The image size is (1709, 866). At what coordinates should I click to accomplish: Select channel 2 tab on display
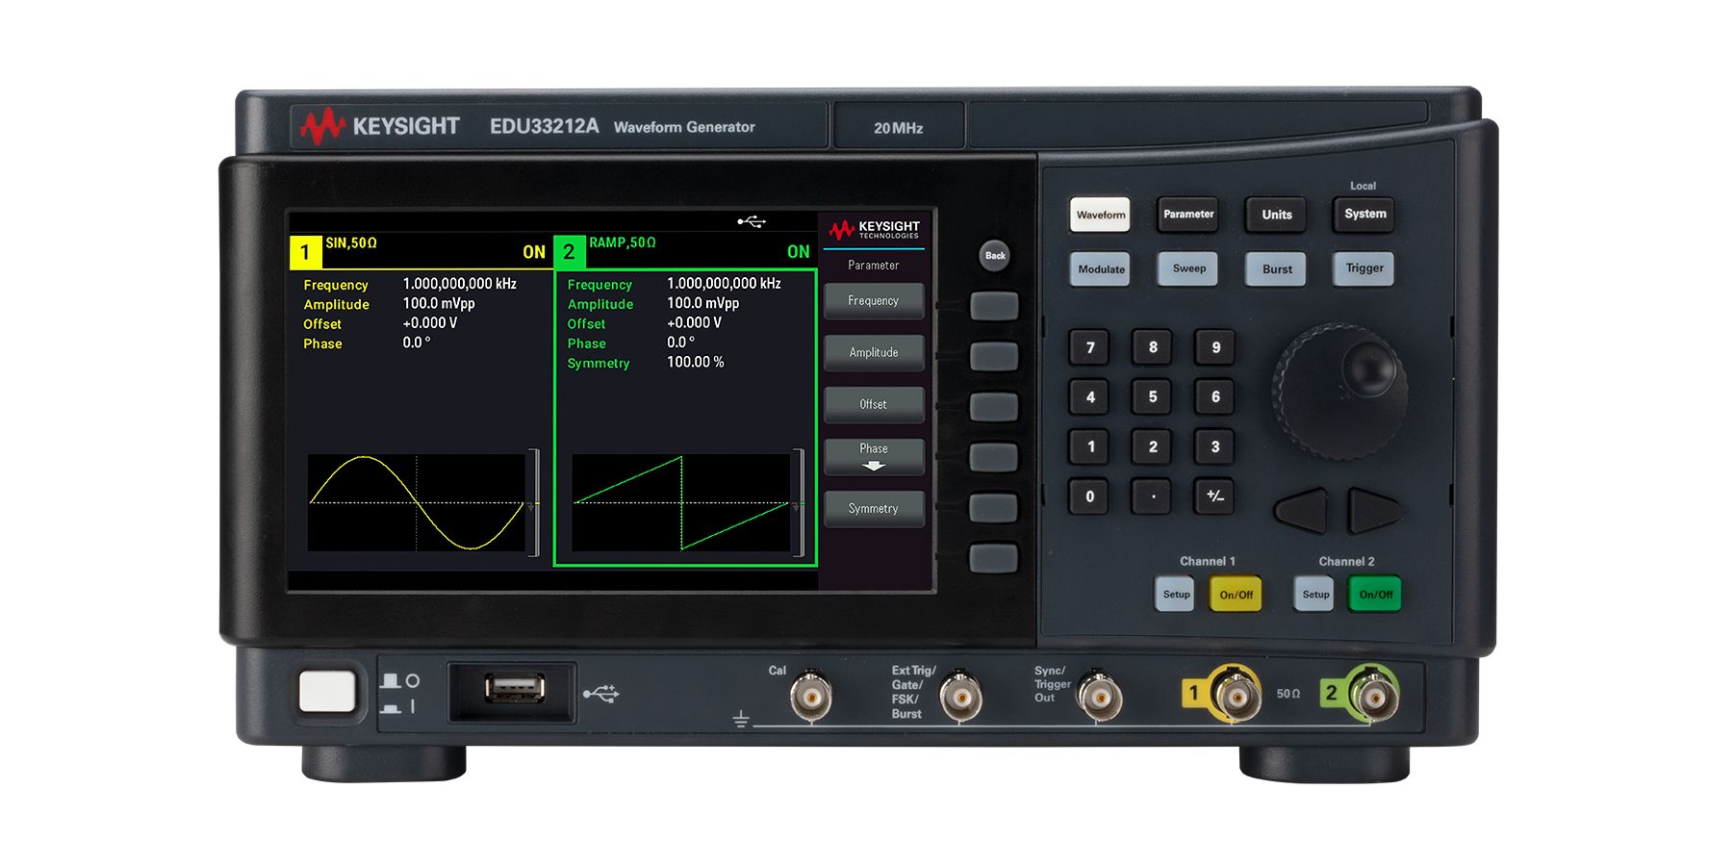tap(569, 252)
